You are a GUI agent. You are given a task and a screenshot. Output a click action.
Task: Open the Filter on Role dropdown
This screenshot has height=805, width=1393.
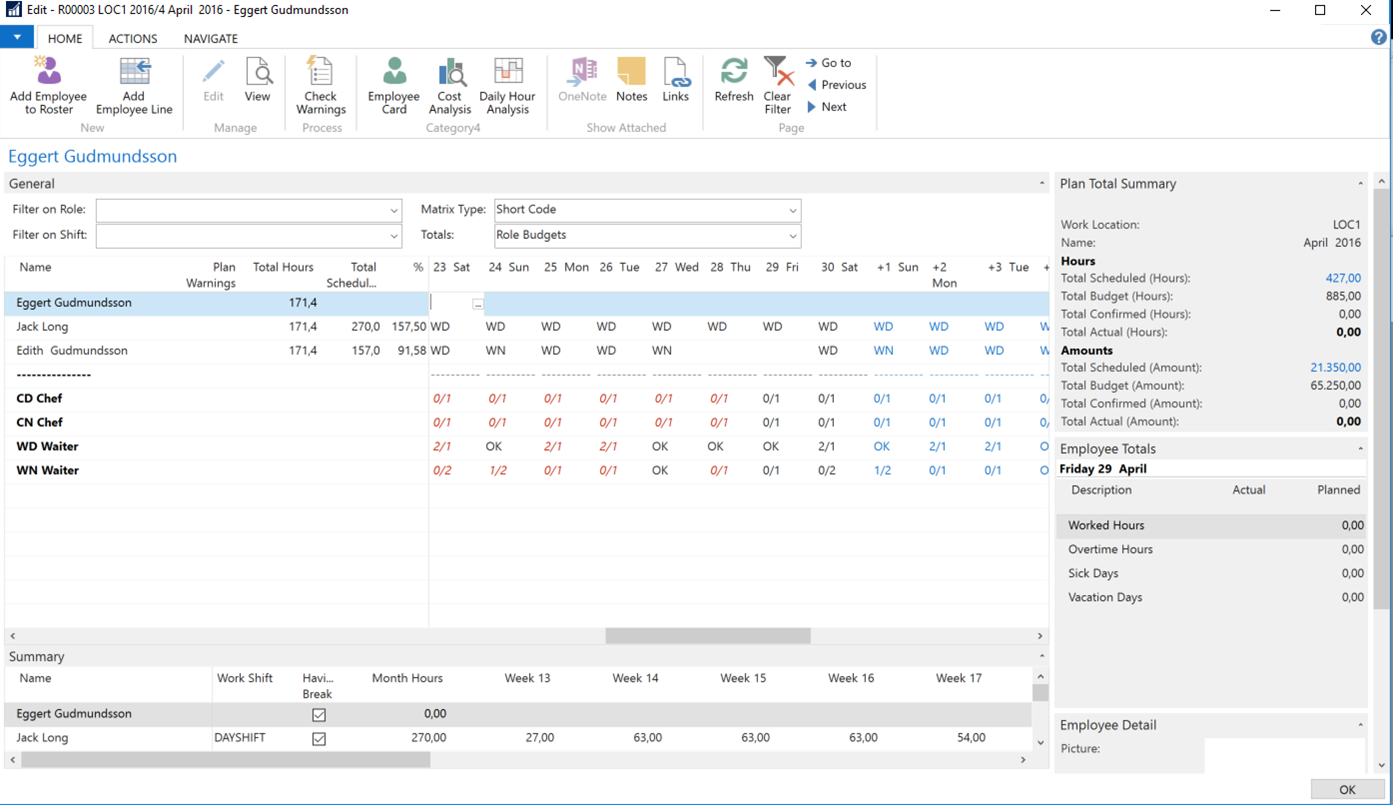point(394,211)
